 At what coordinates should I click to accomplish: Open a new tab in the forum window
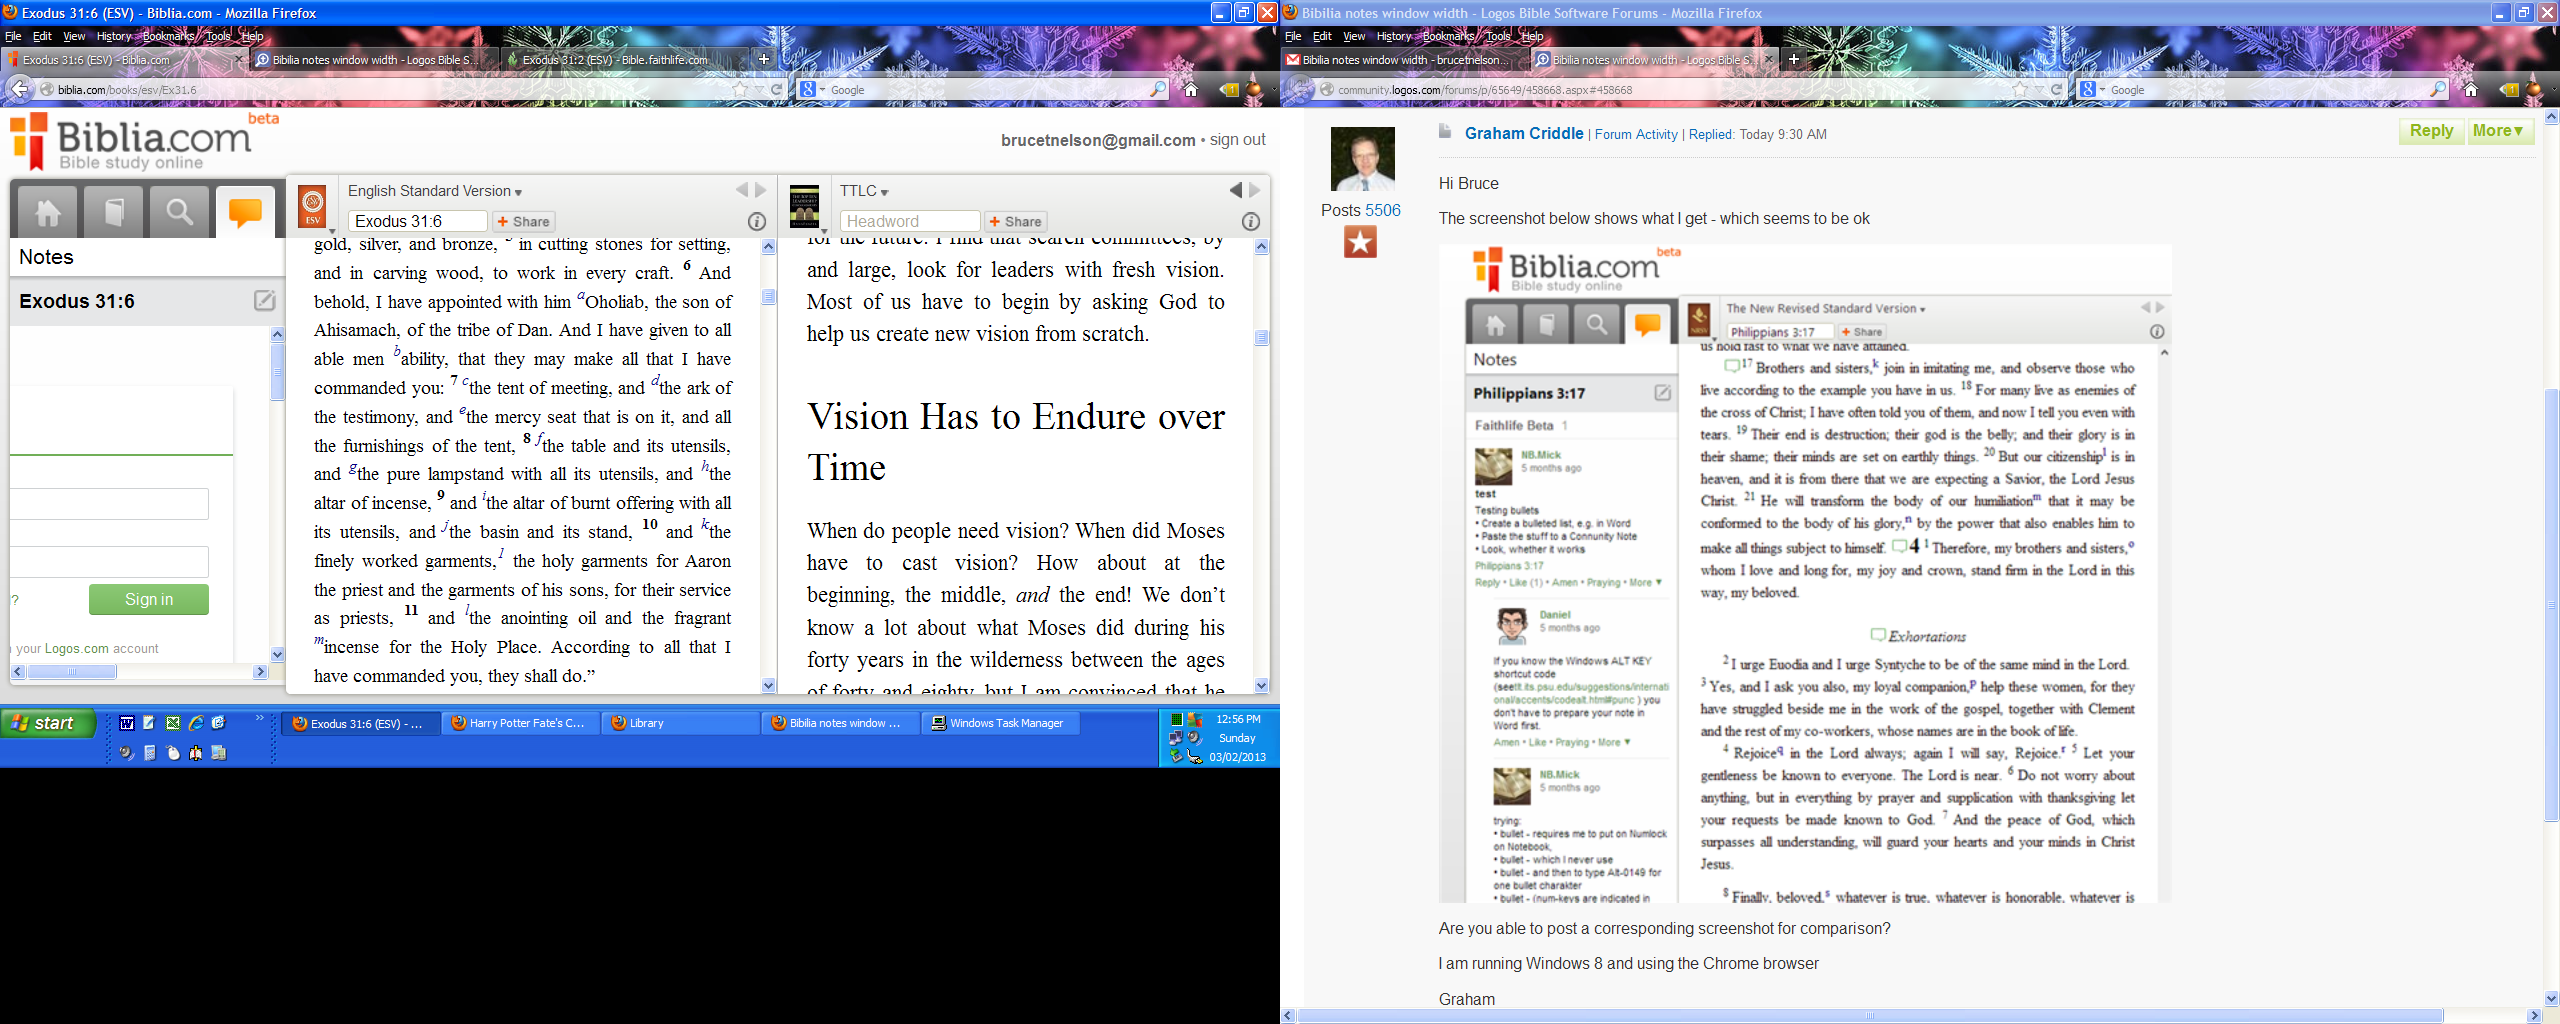coord(1794,59)
